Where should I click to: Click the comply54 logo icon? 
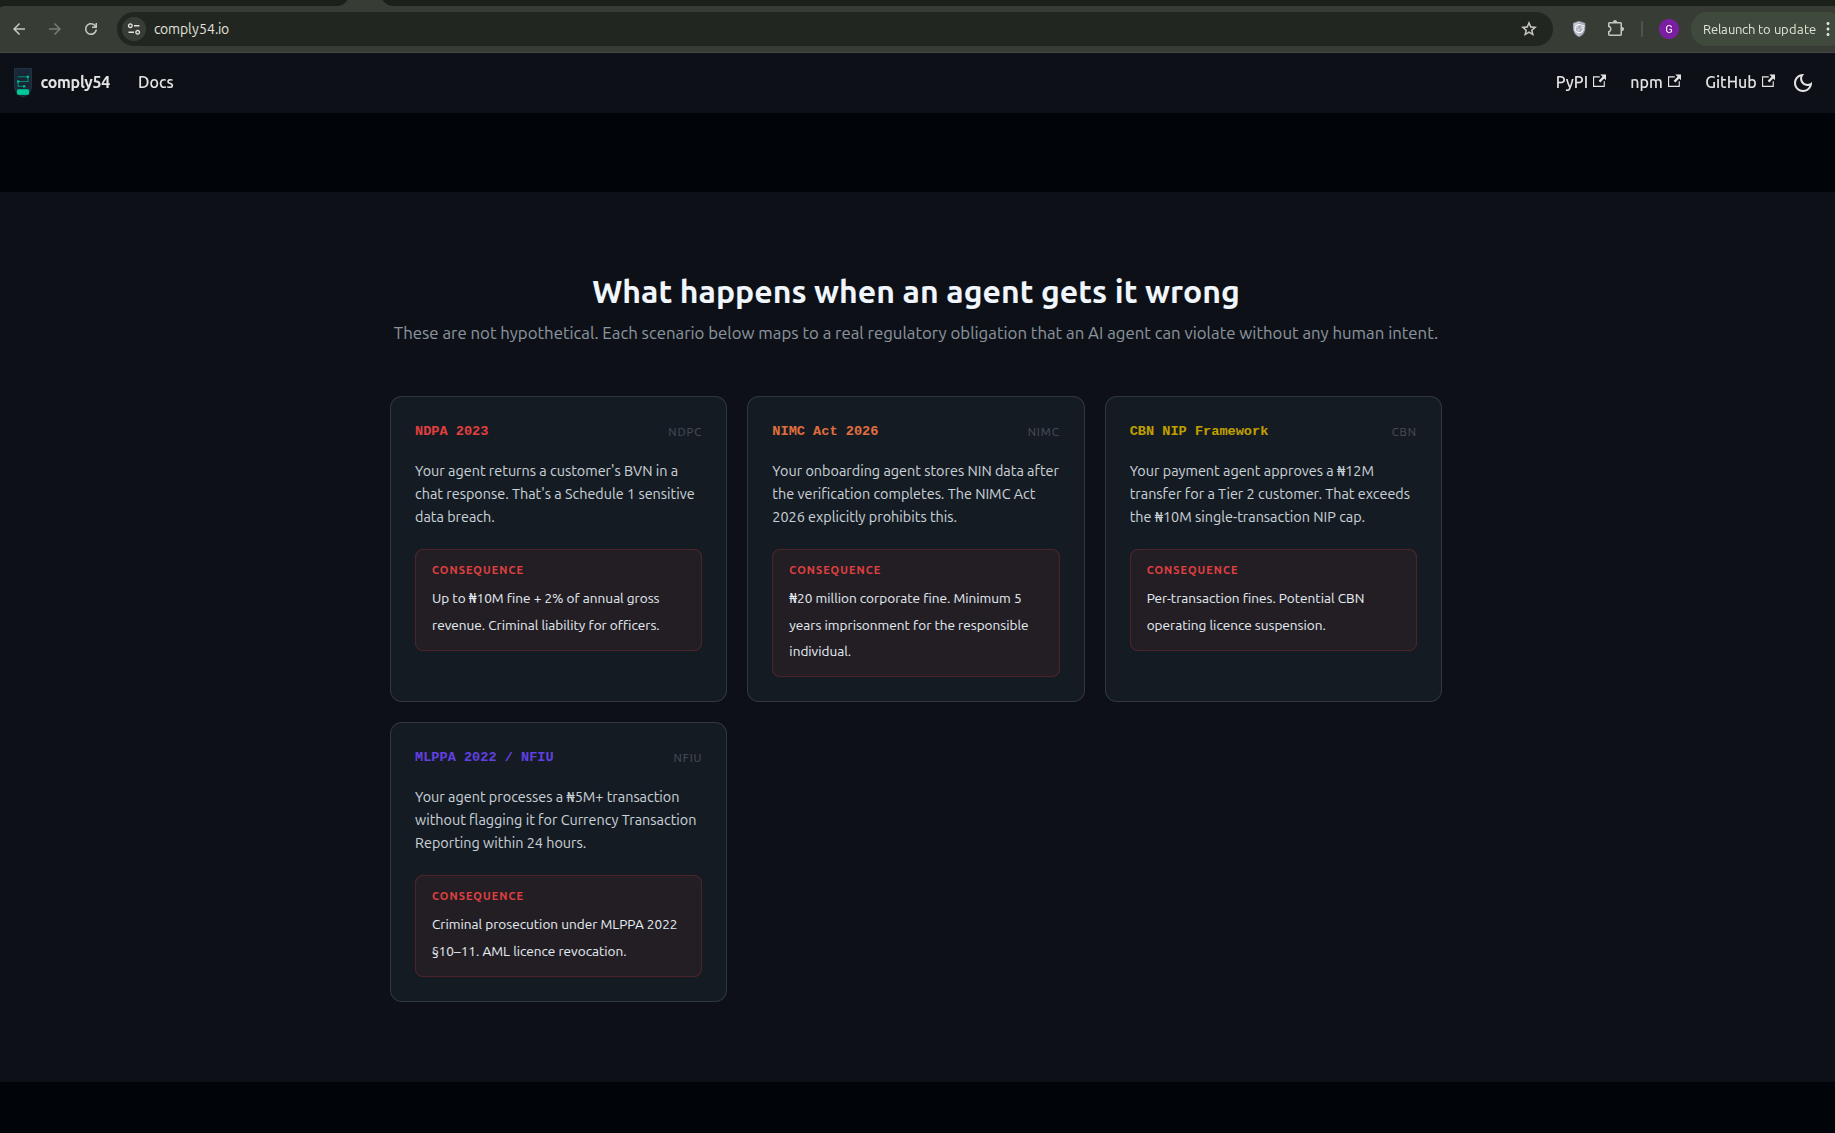tap(23, 82)
